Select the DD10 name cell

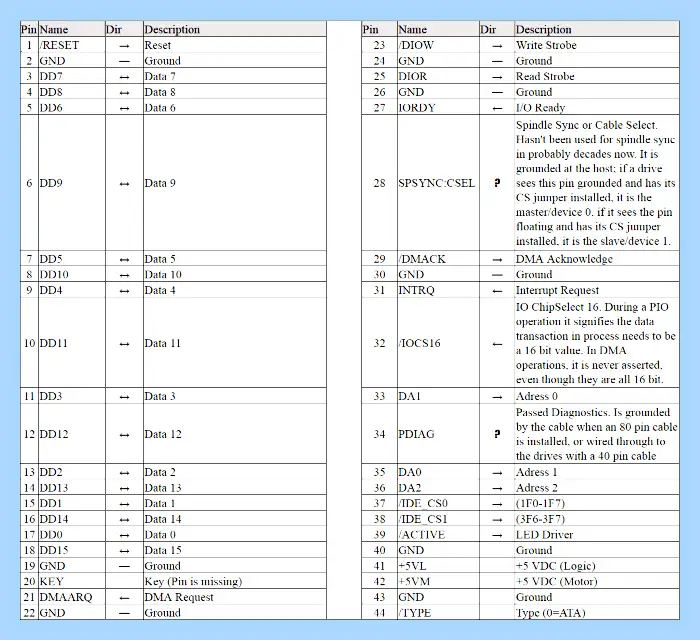tap(72, 274)
